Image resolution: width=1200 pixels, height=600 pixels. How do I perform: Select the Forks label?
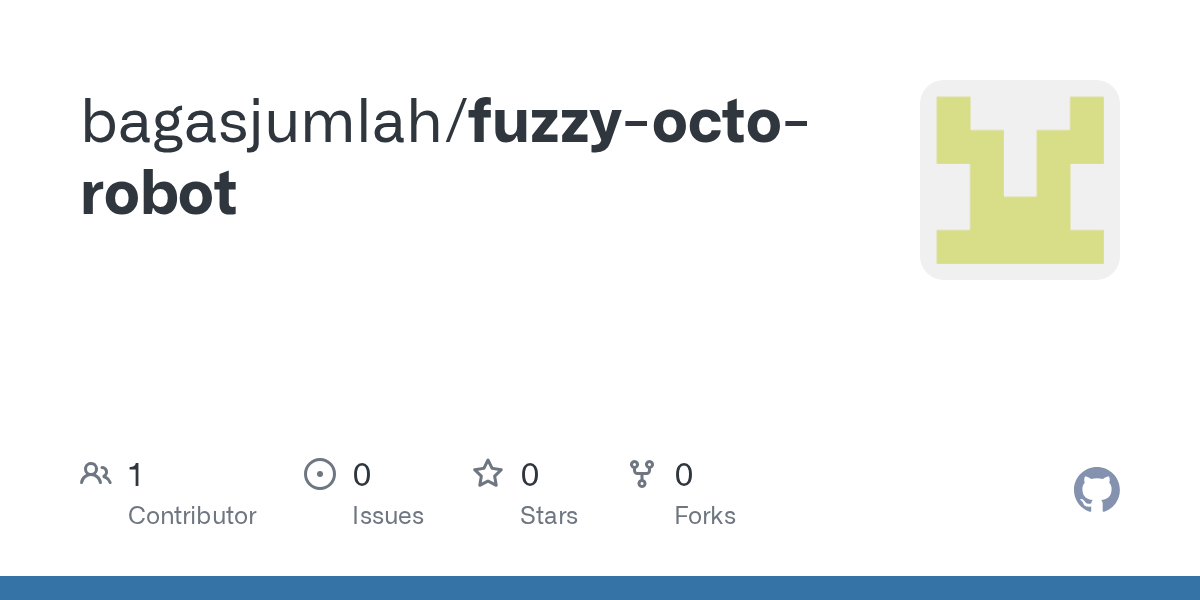(705, 516)
